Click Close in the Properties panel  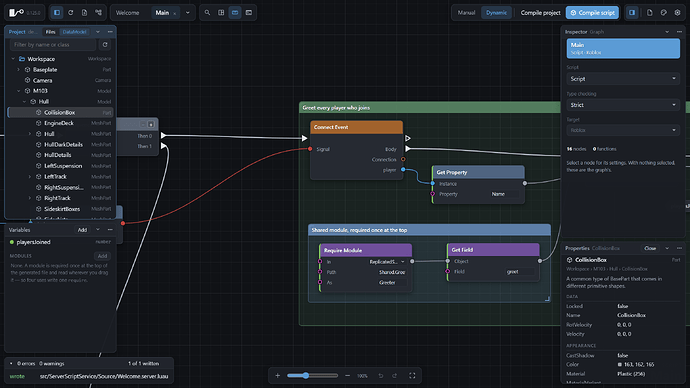pos(650,248)
